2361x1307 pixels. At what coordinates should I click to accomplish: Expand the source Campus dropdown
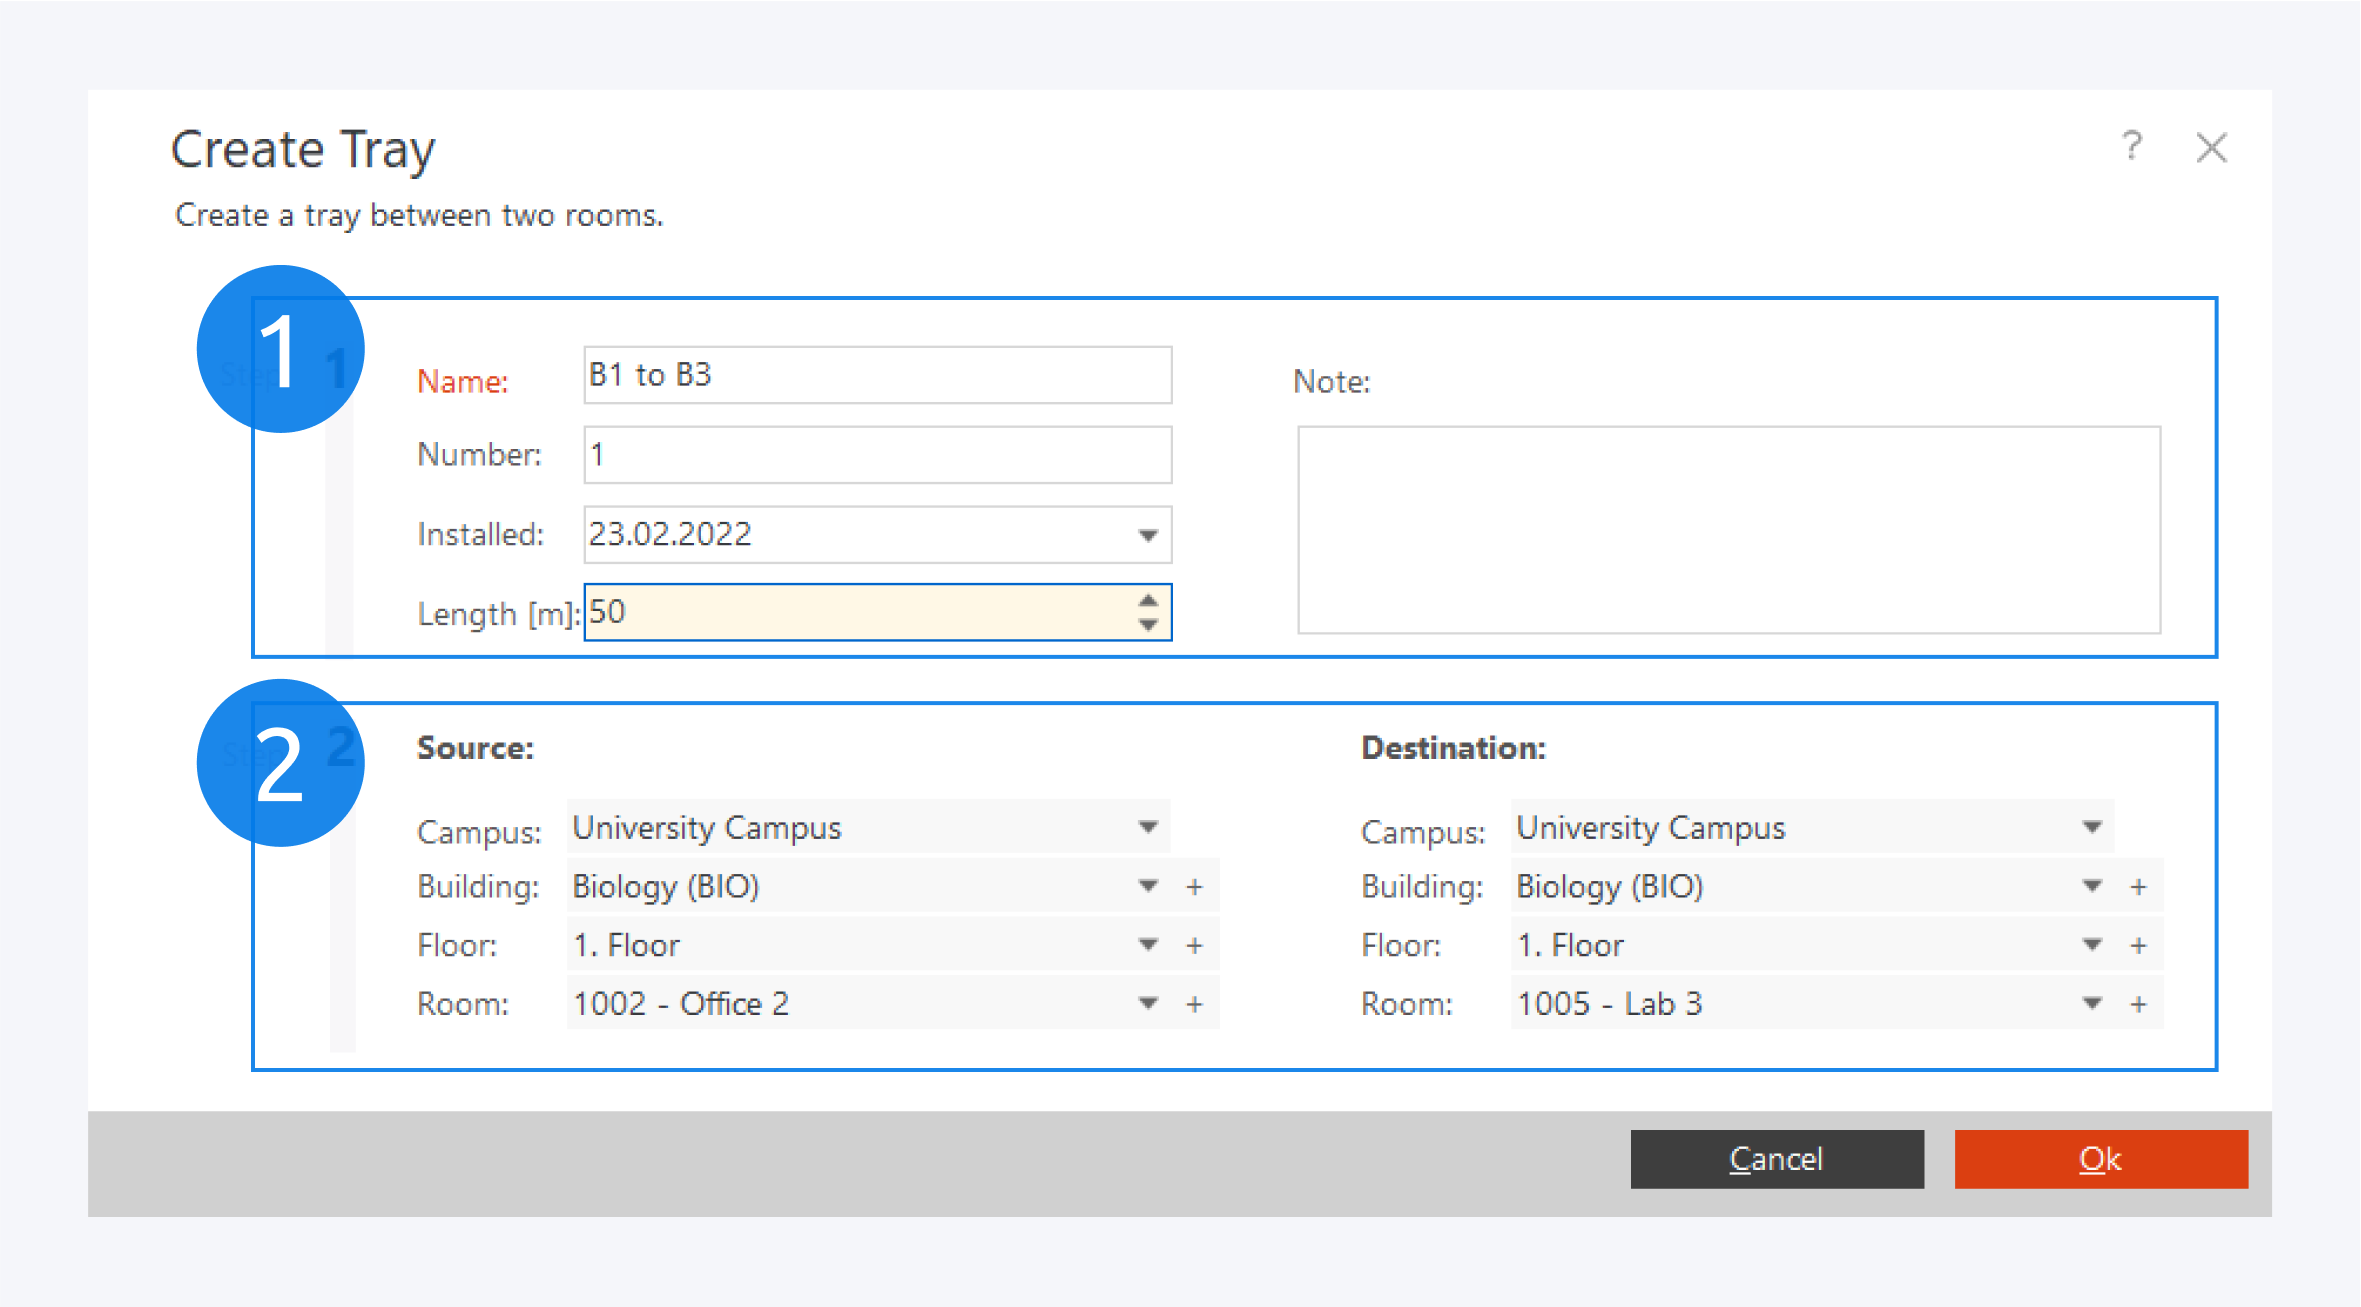1148,827
